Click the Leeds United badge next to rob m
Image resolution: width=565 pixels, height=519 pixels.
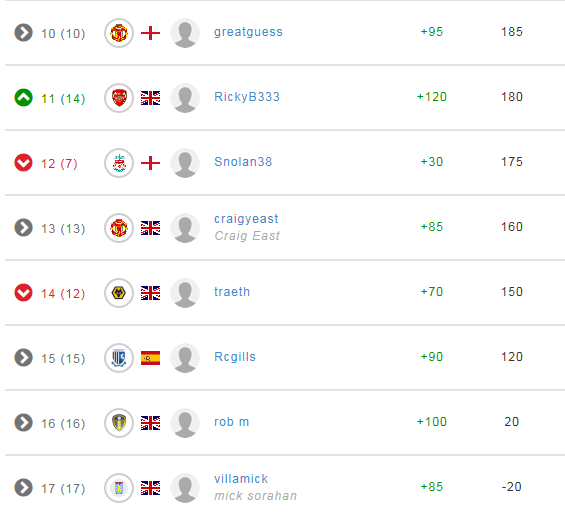[x=119, y=423]
